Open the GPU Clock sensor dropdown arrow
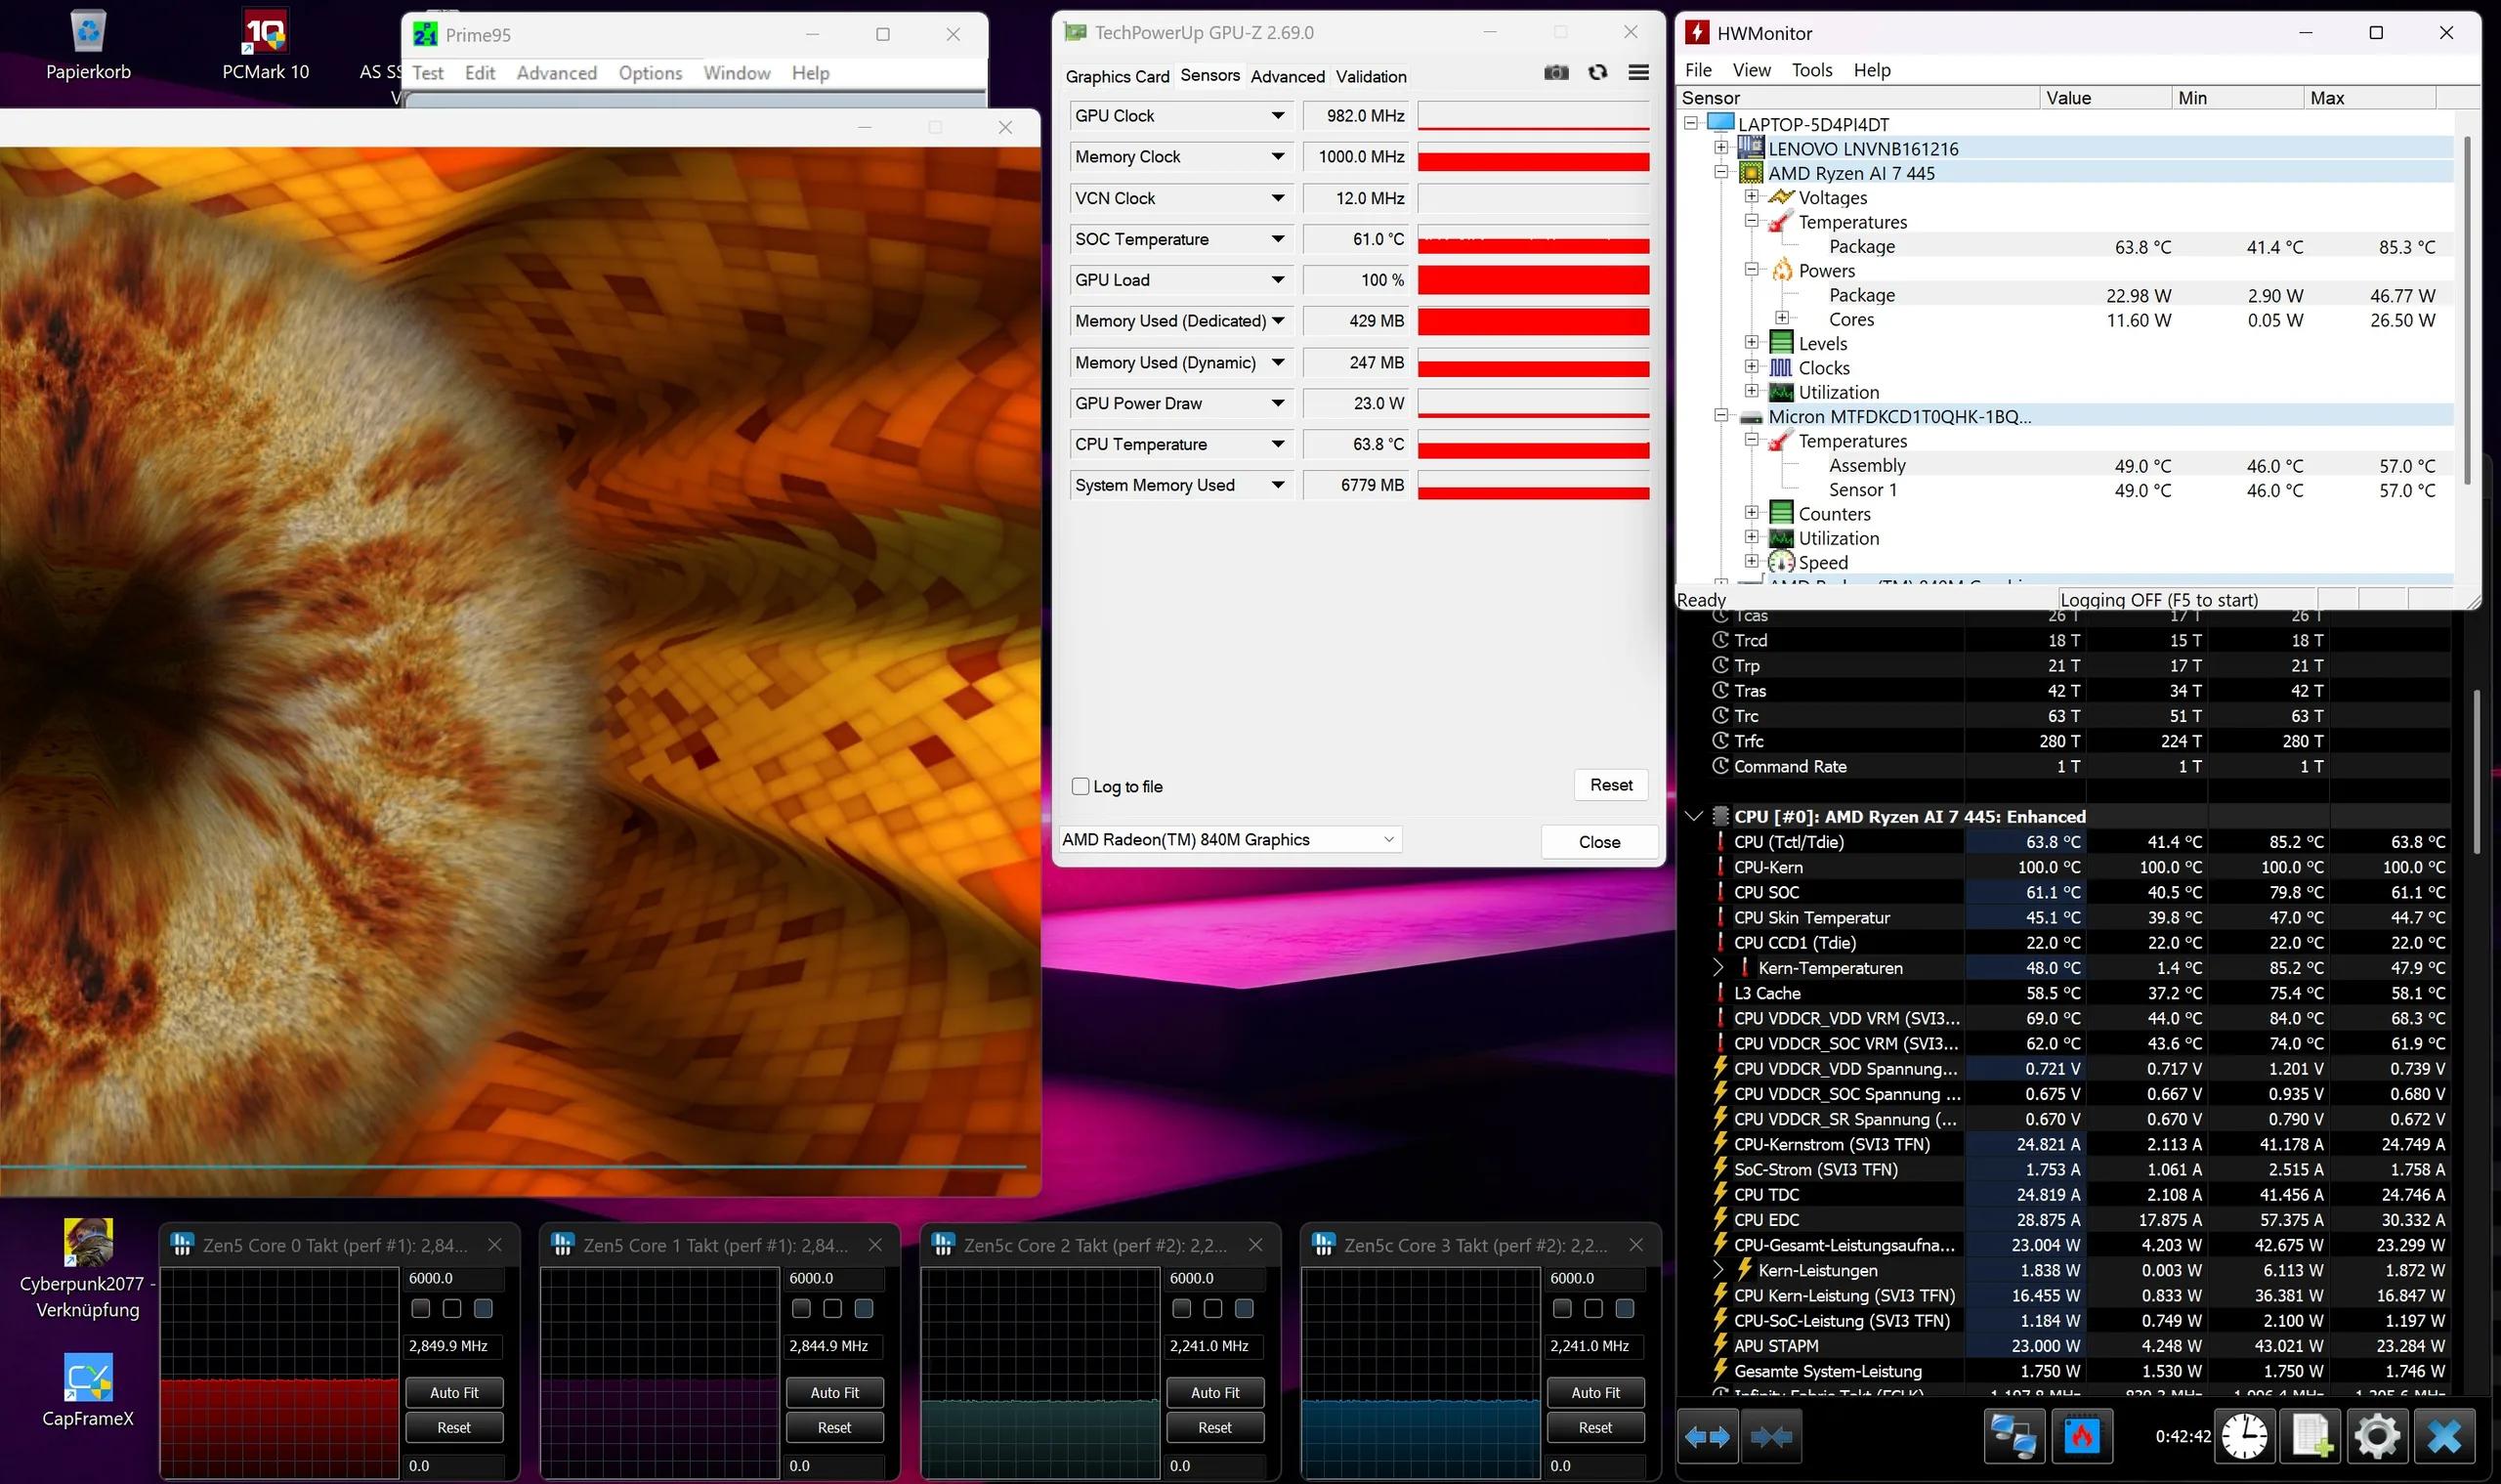Viewport: 2501px width, 1484px height. pyautogui.click(x=1278, y=116)
